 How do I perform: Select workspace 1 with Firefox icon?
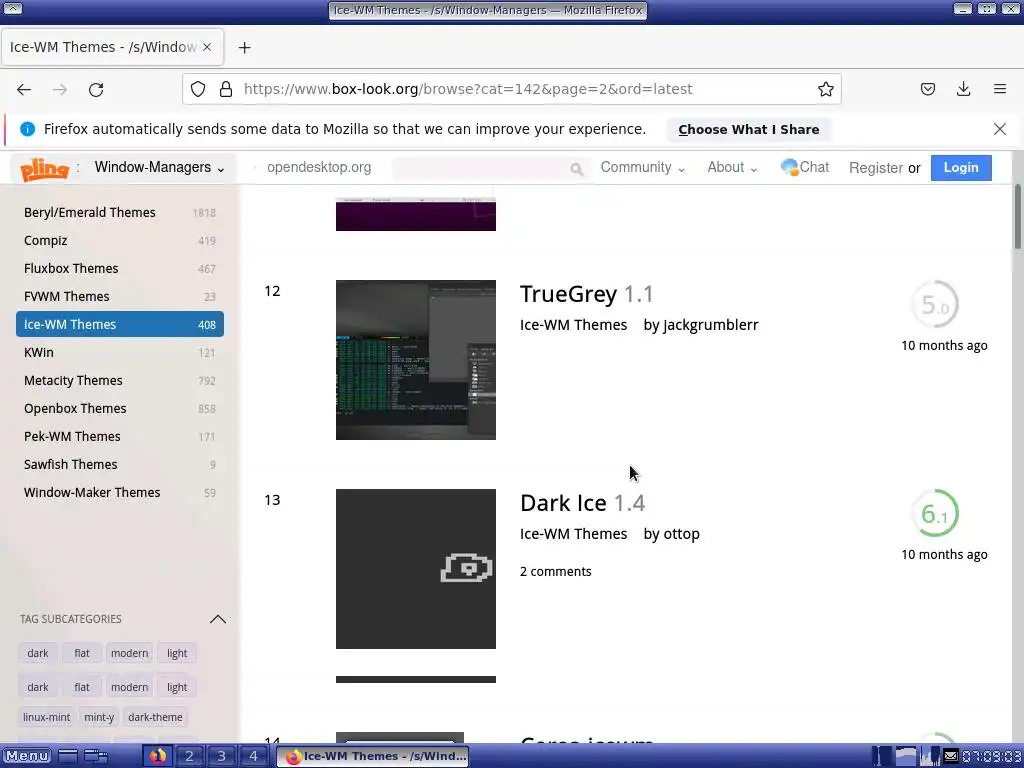(x=157, y=756)
